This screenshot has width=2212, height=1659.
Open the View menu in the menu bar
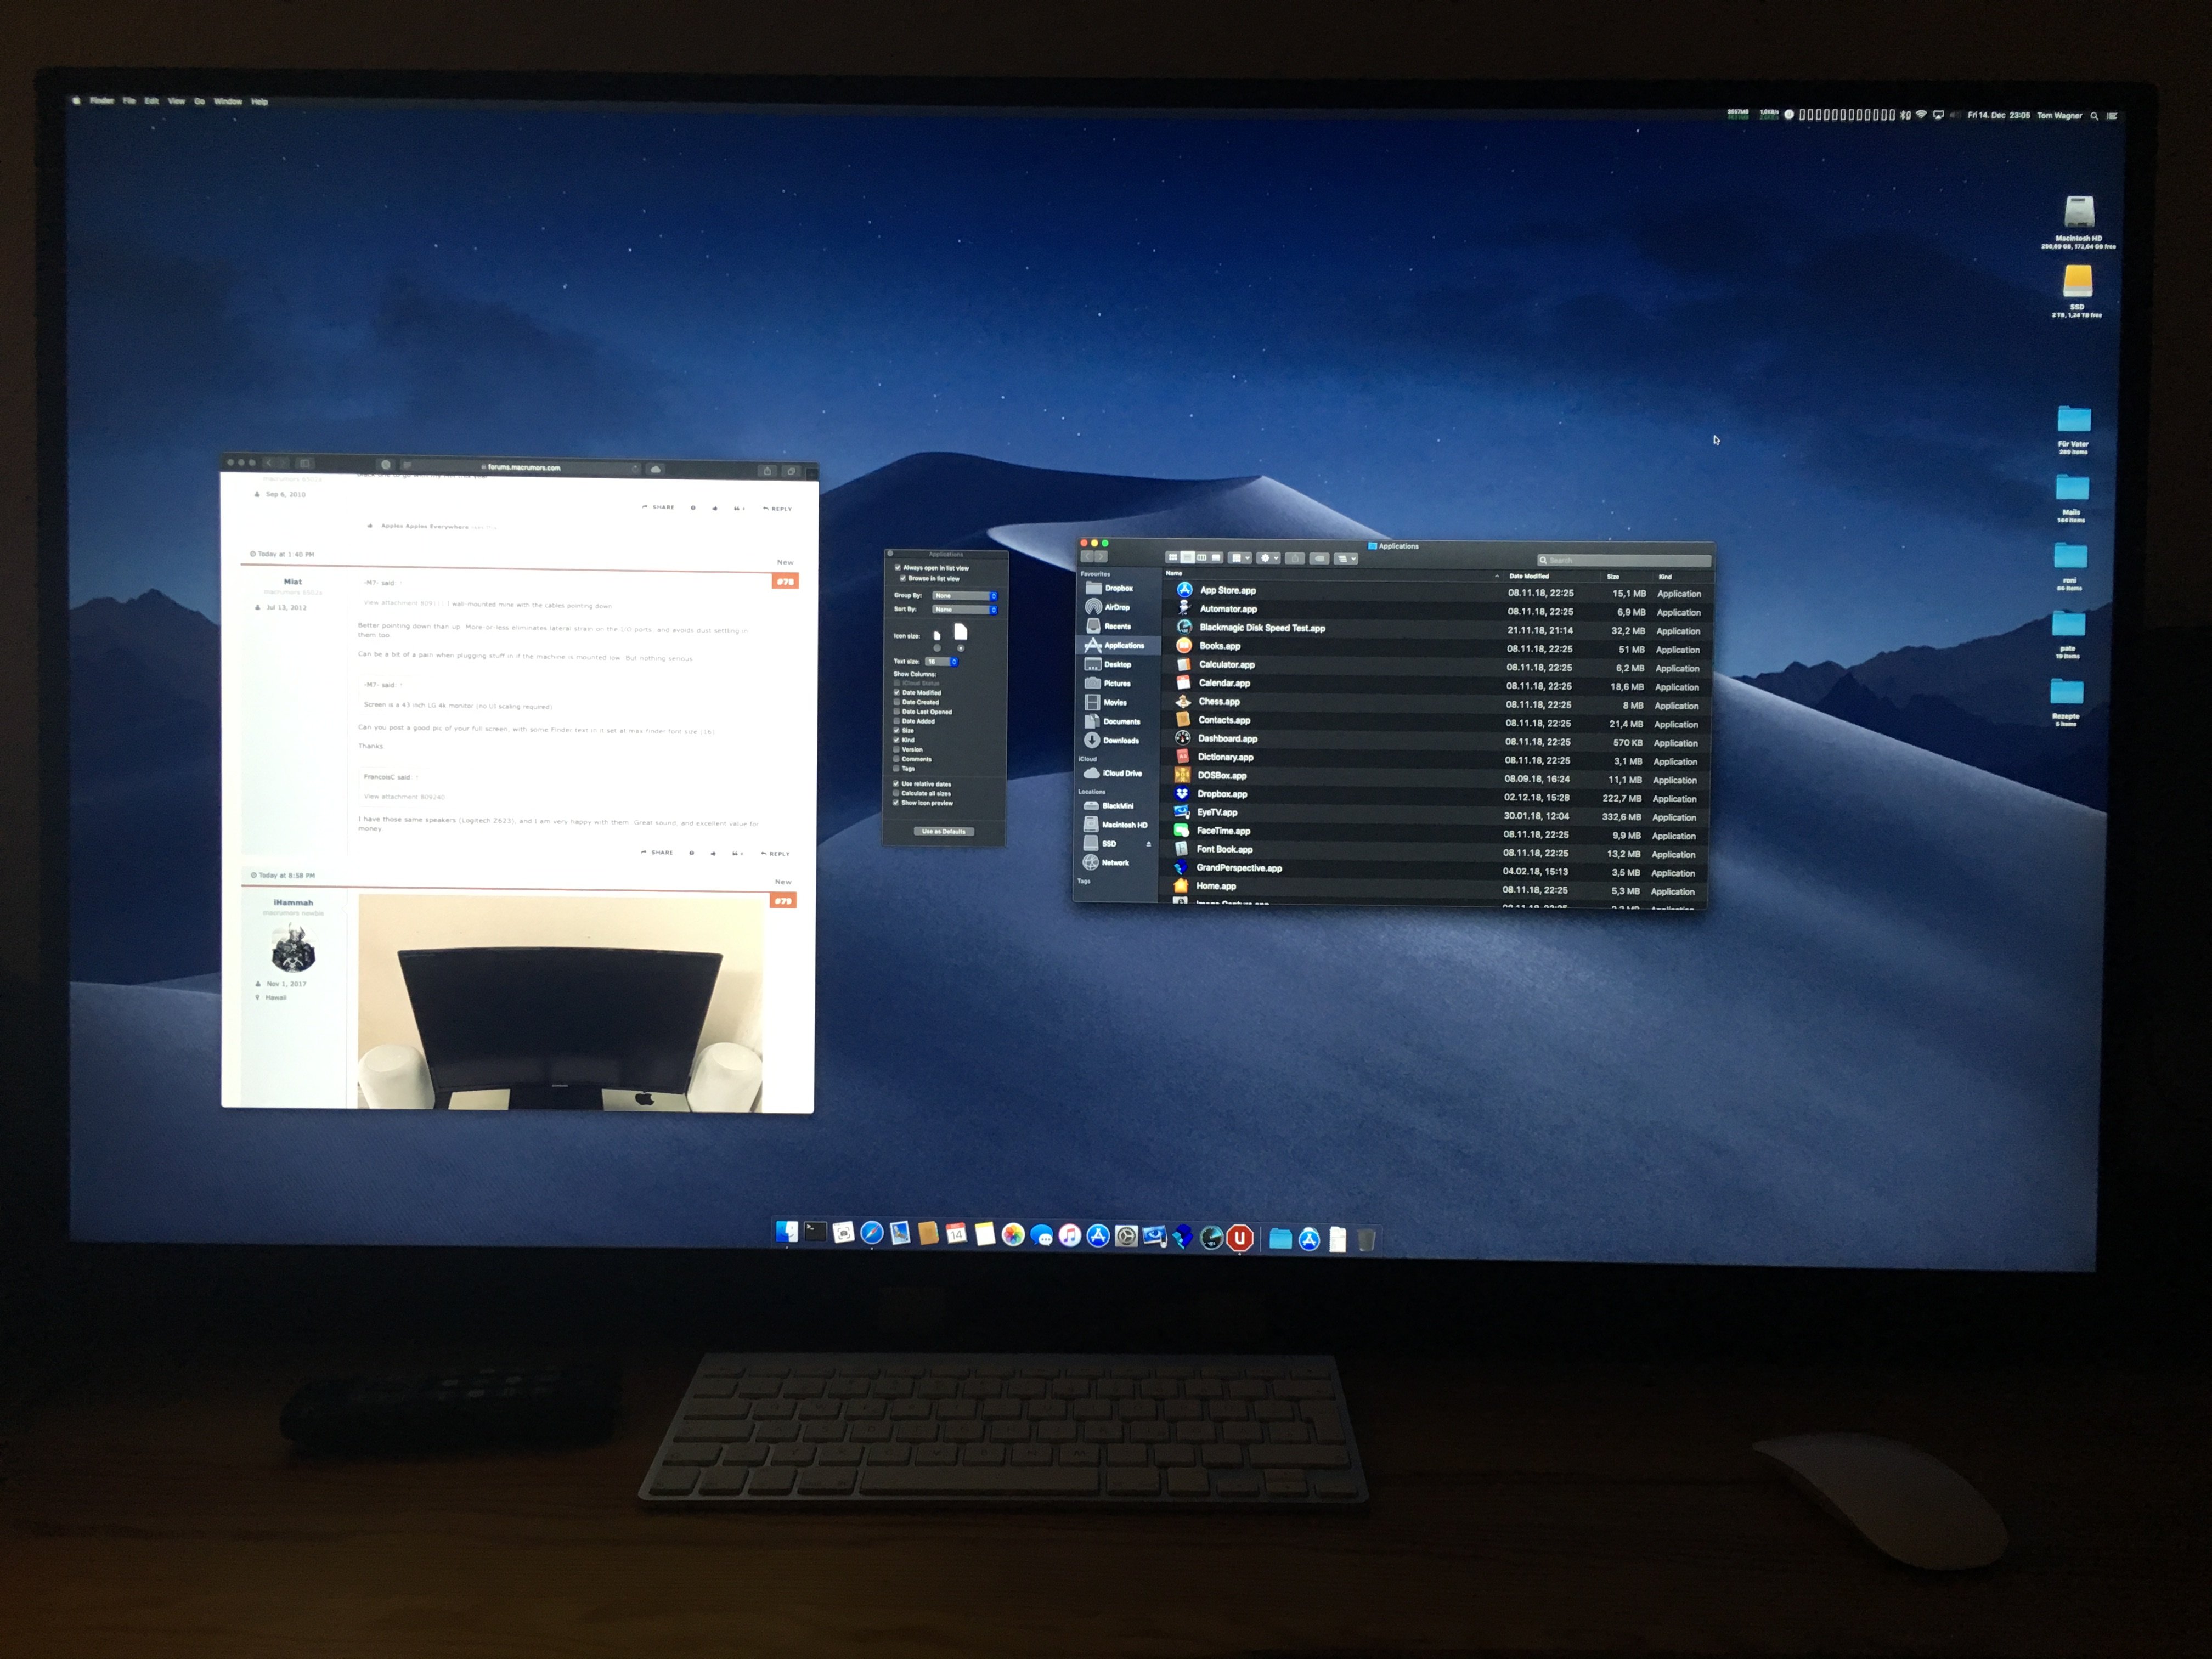(x=176, y=101)
